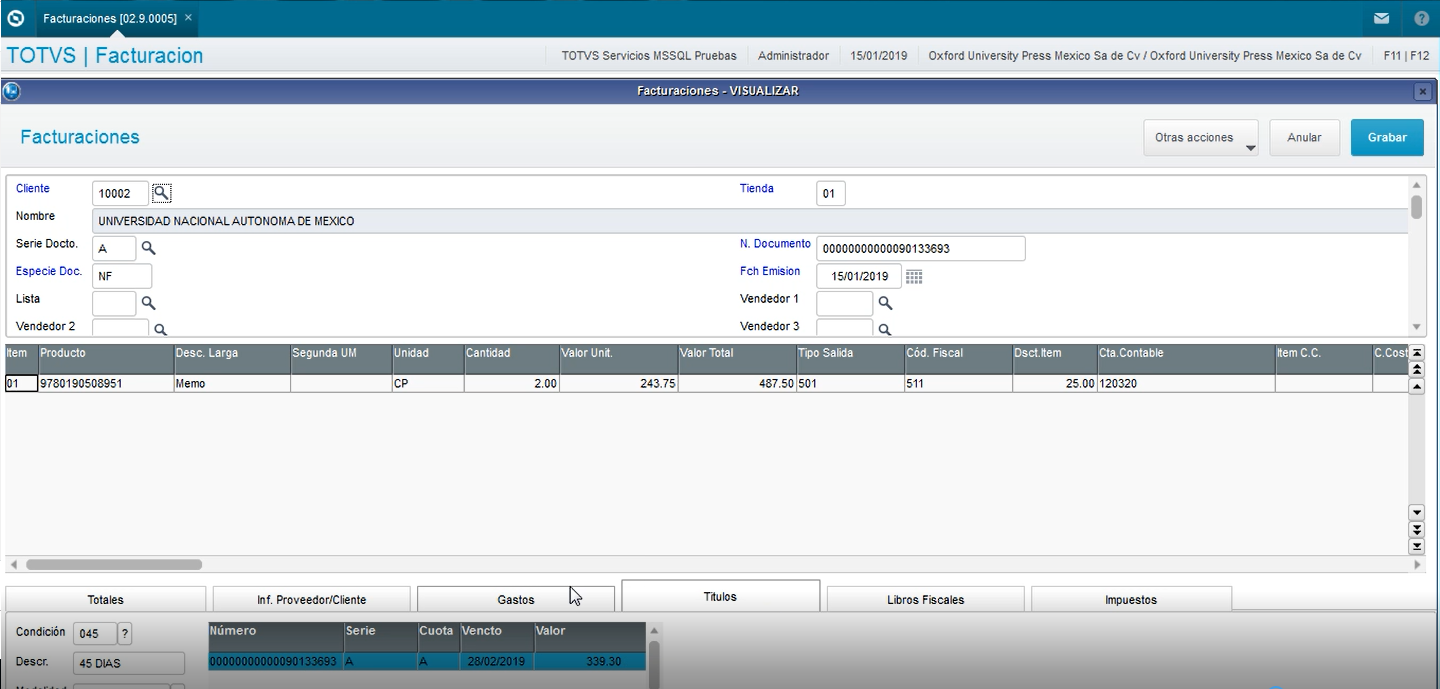Click the VISUALIZAR window round logo icon
The height and width of the screenshot is (689, 1440).
point(12,91)
